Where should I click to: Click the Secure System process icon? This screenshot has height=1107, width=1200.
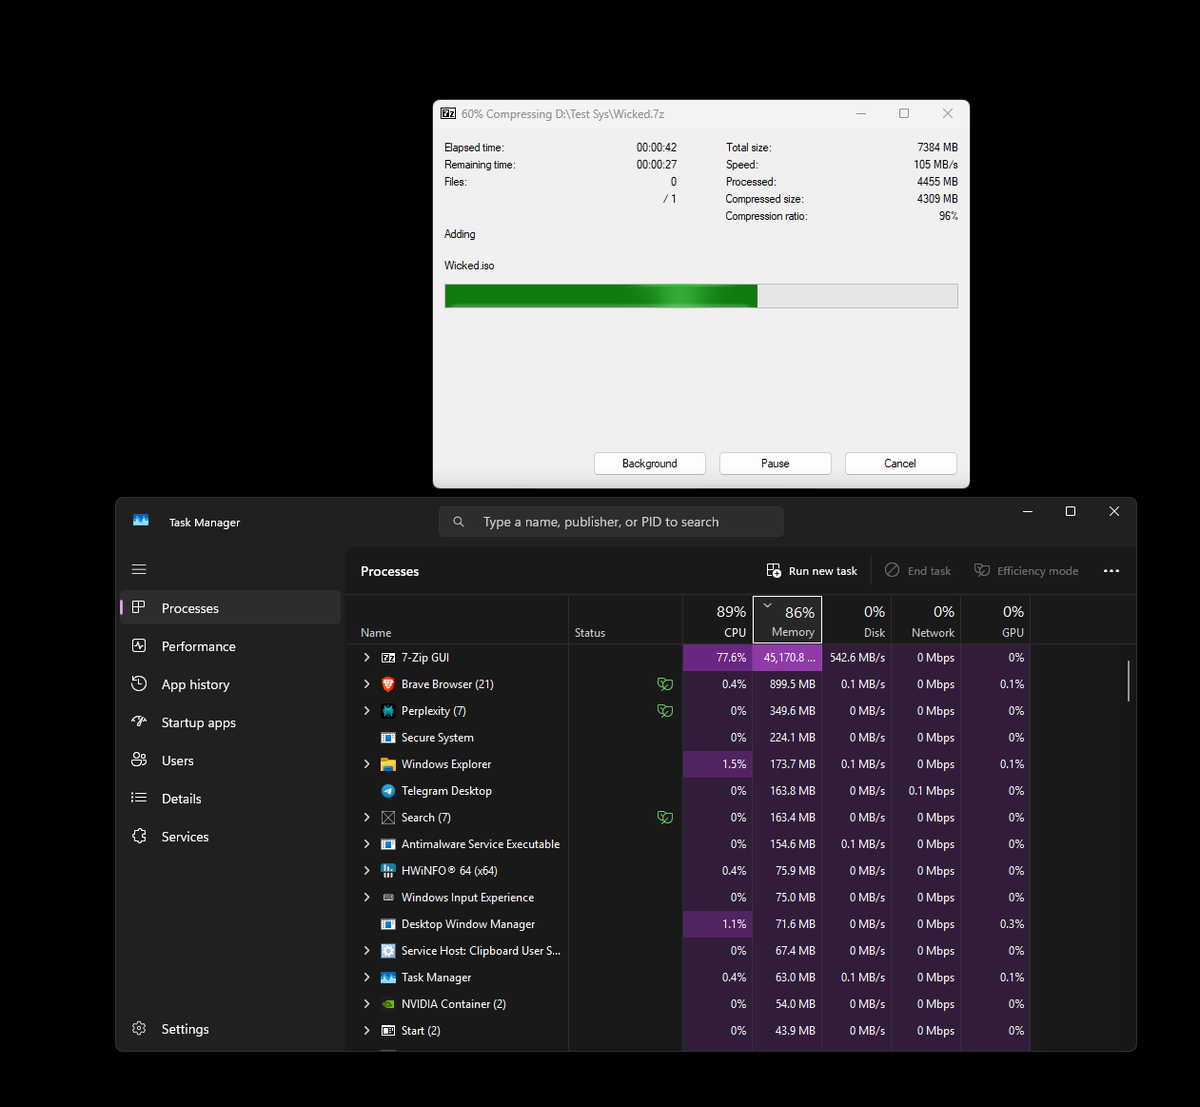click(388, 738)
